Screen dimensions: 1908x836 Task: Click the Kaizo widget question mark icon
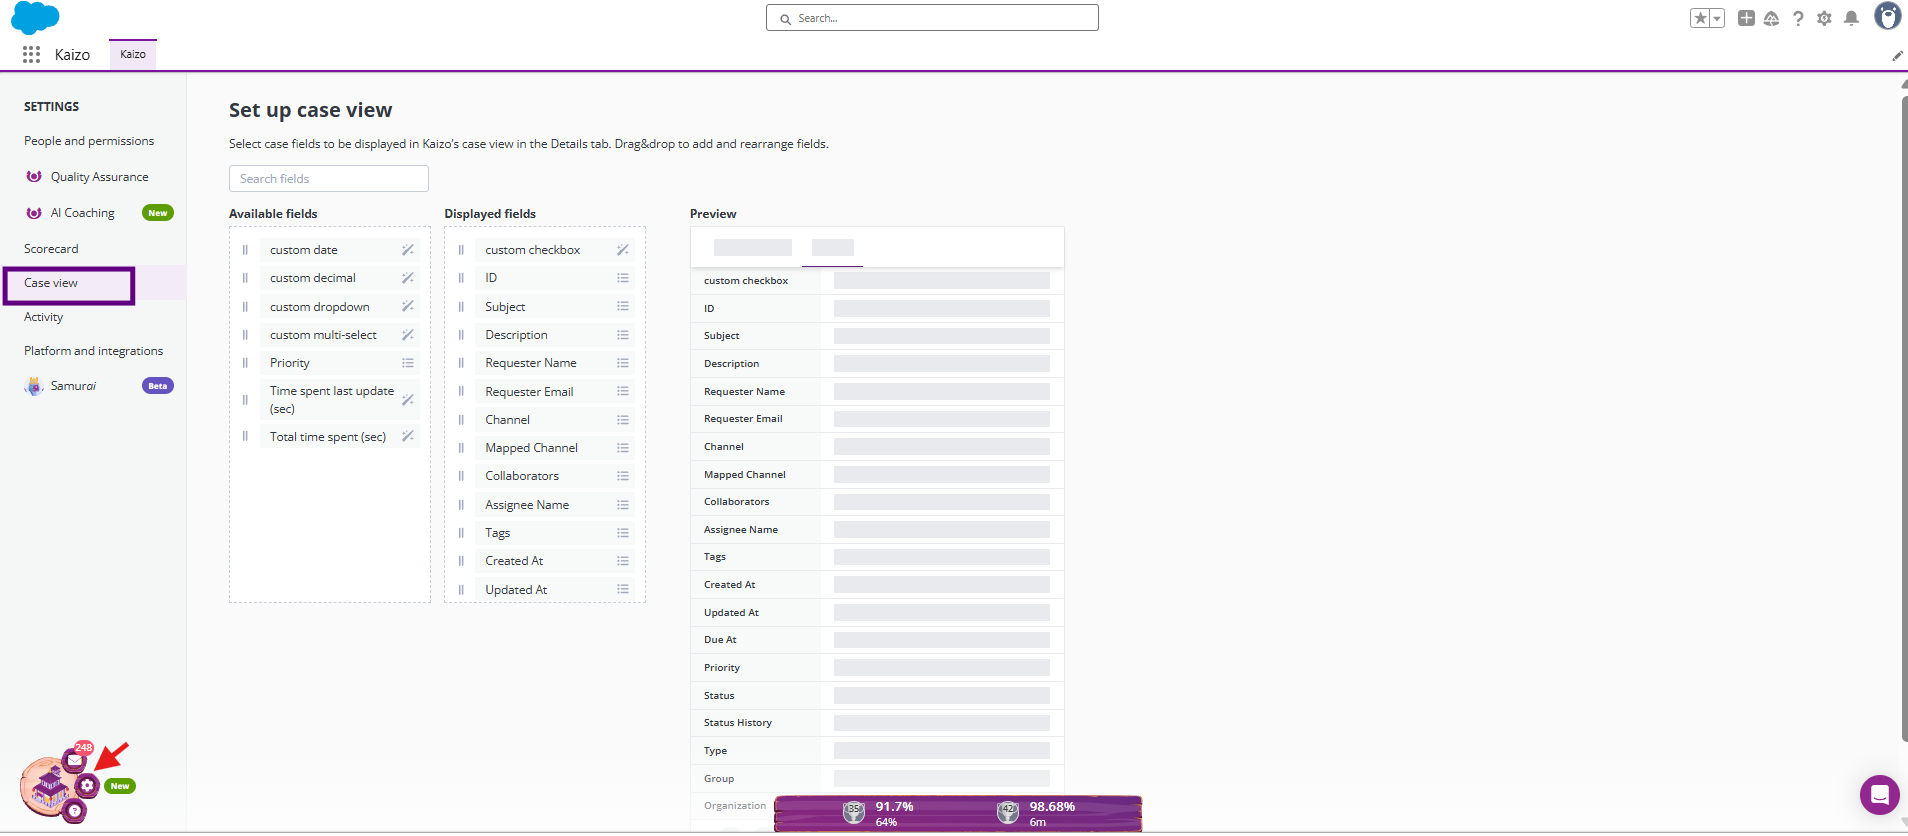[x=74, y=811]
